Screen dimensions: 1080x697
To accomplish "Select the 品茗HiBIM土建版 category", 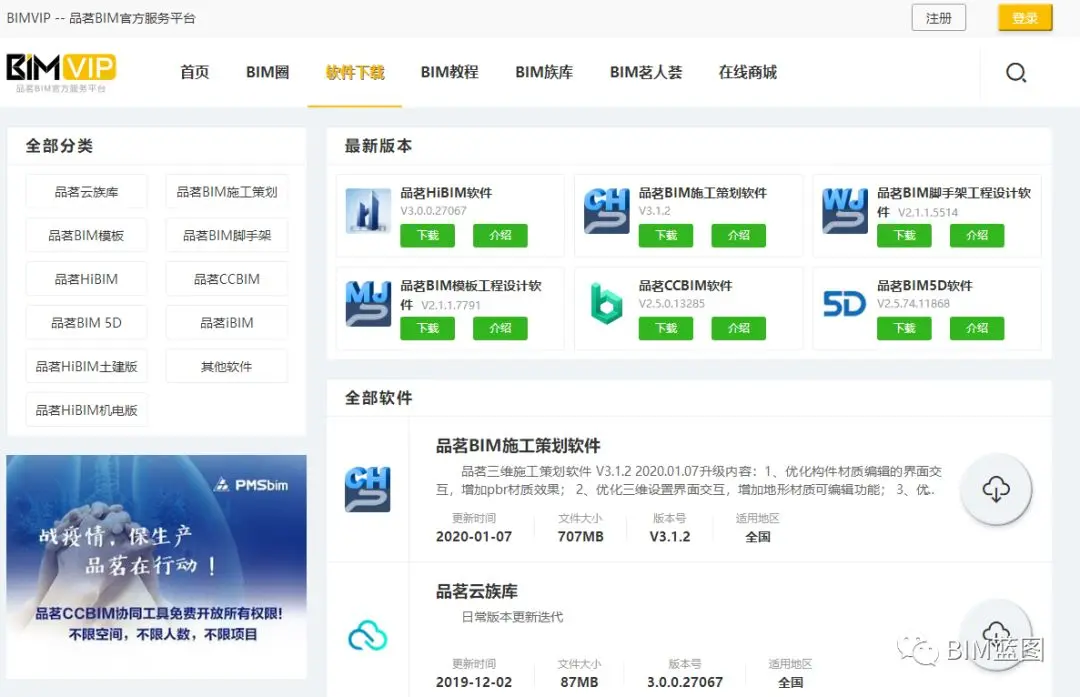I will coord(86,366).
